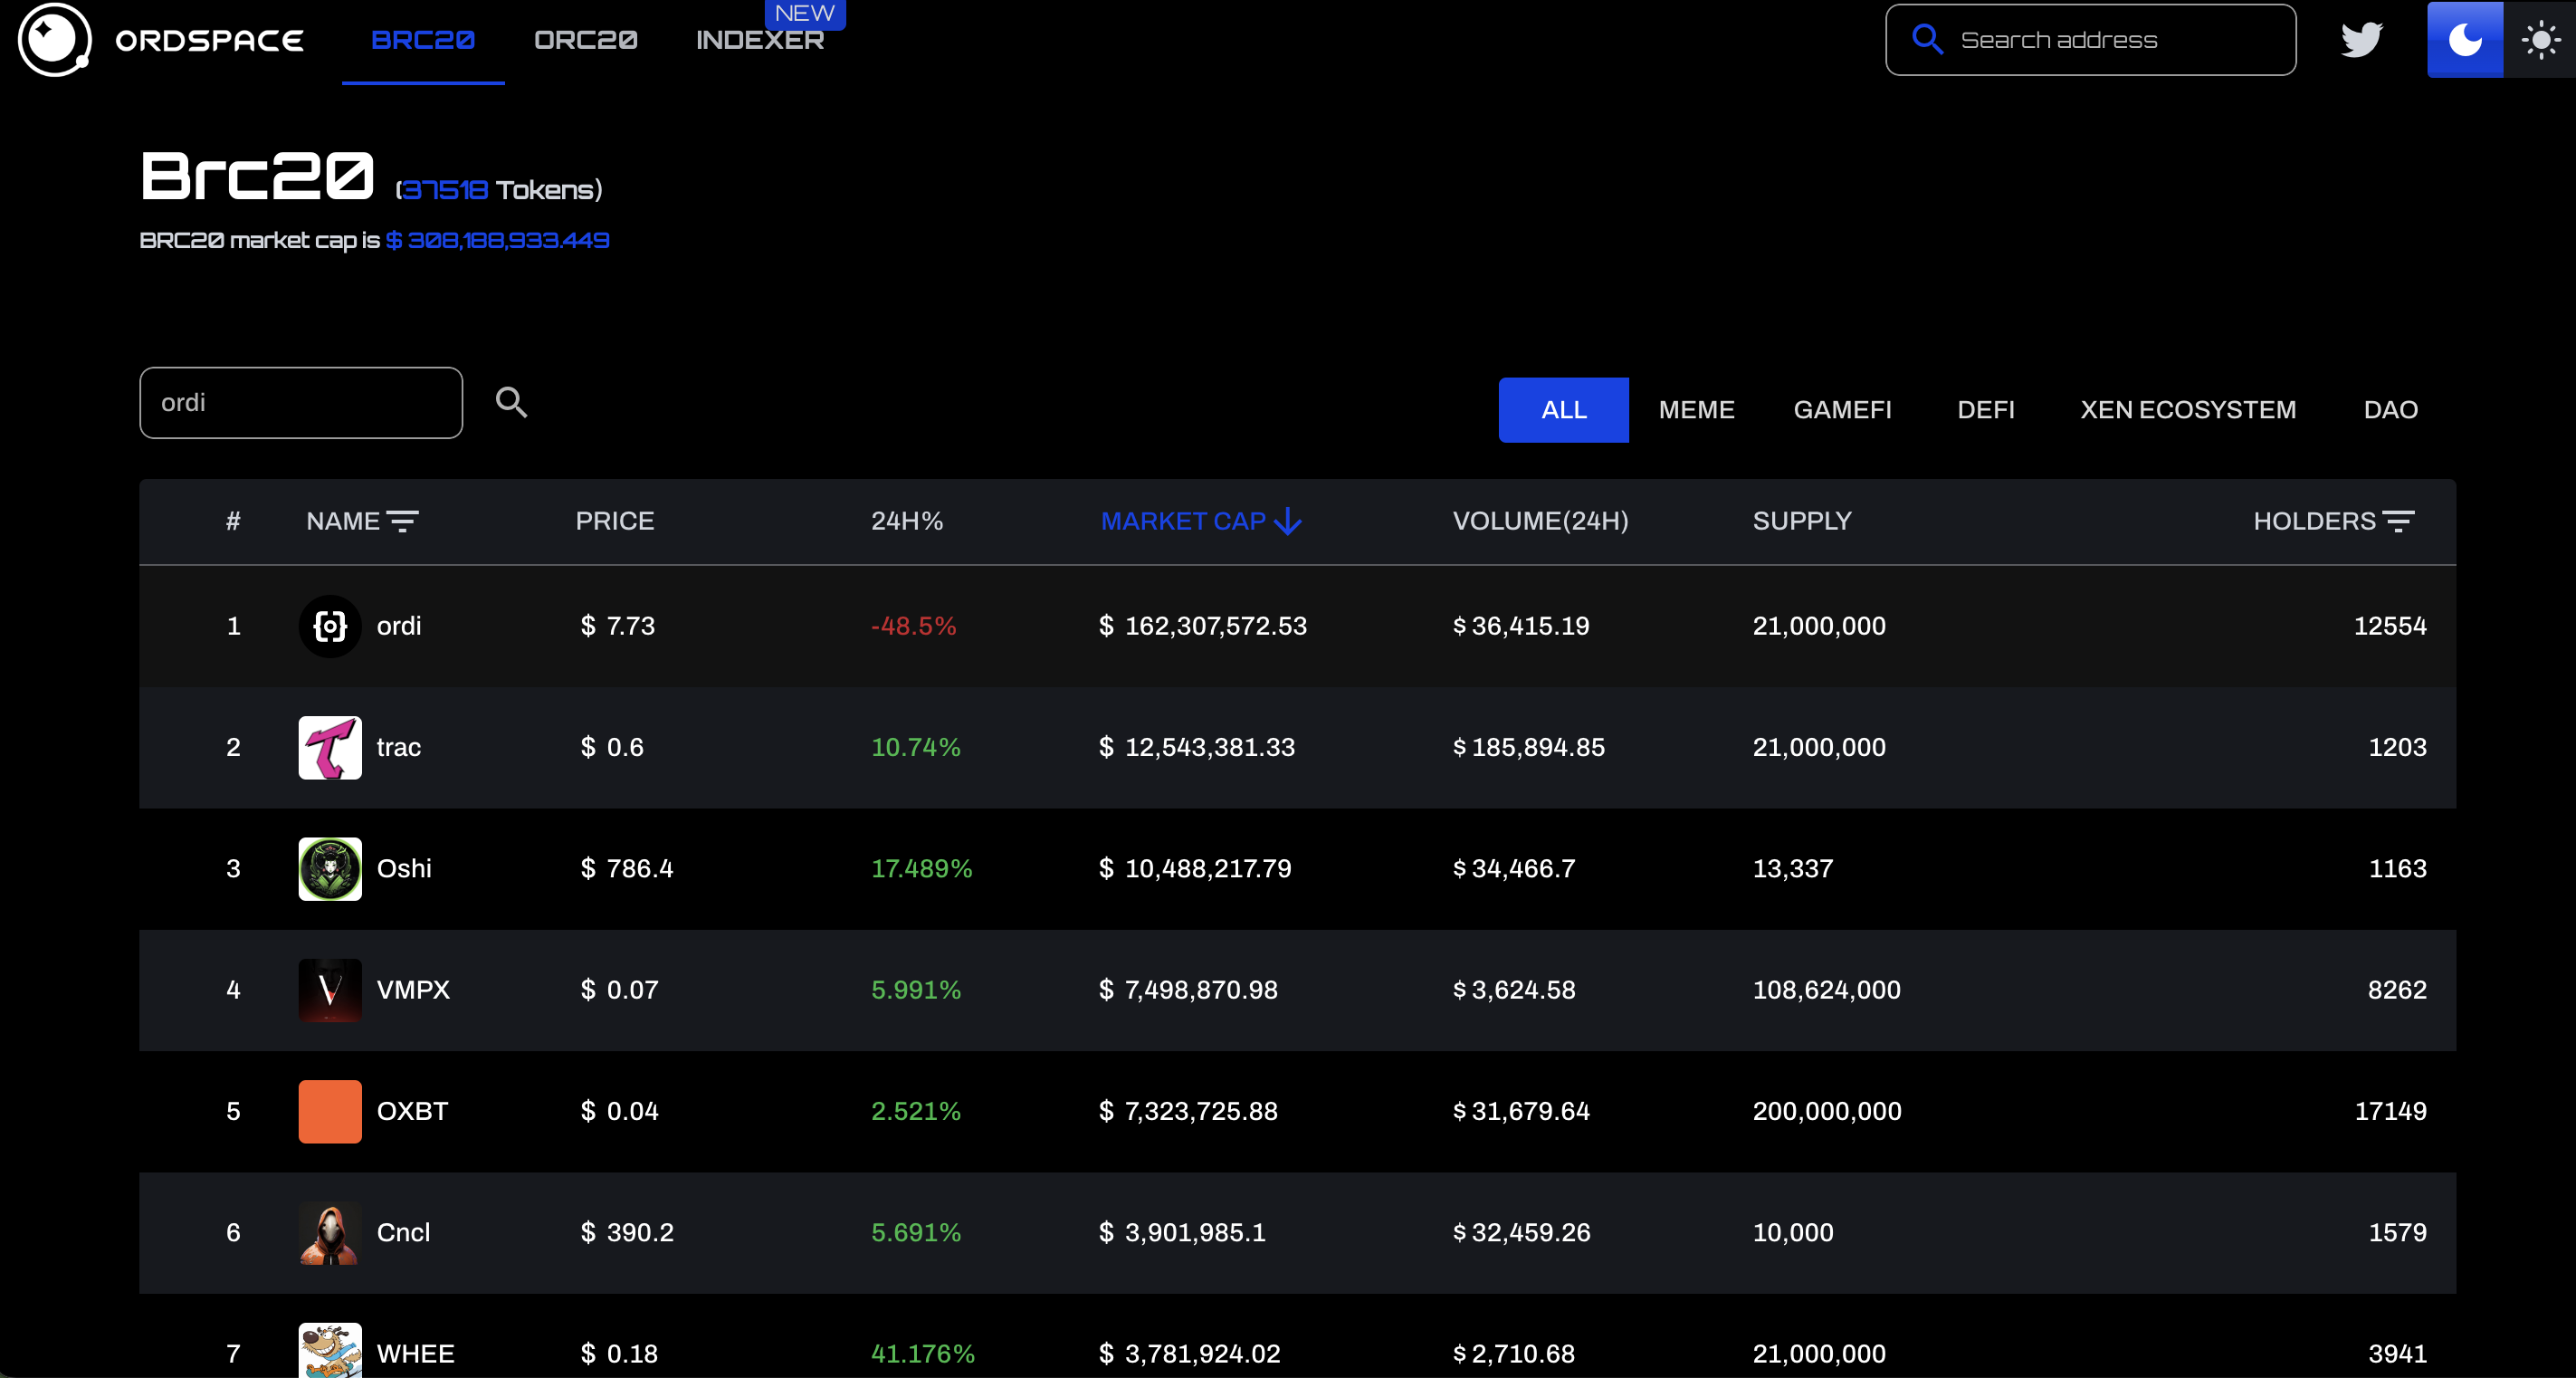Image resolution: width=2576 pixels, height=1378 pixels.
Task: Click the Ordspace planet logo
Action: (x=54, y=40)
